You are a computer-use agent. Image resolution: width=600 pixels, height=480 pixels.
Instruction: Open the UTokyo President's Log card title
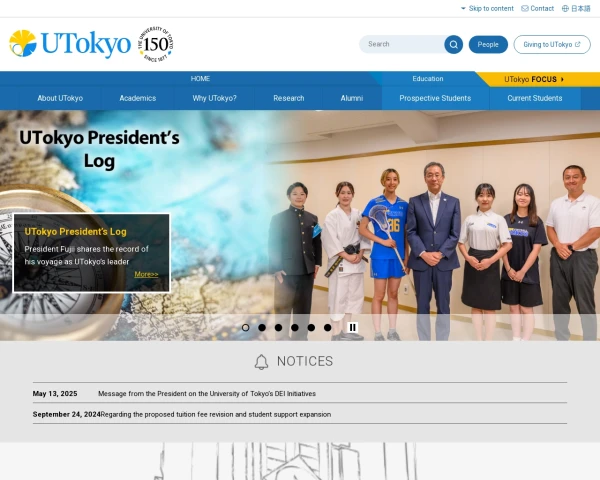point(75,232)
